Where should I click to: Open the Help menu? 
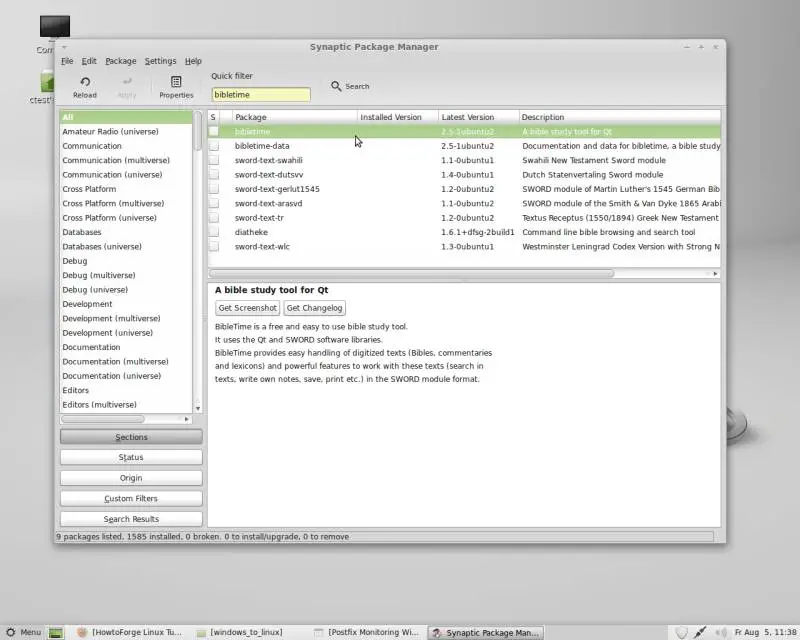[193, 61]
